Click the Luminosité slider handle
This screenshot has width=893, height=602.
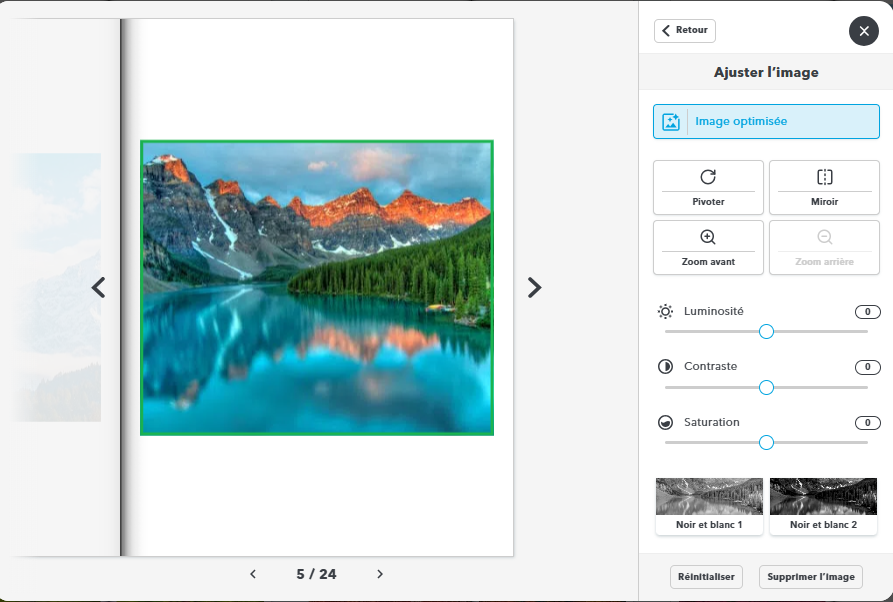click(766, 331)
